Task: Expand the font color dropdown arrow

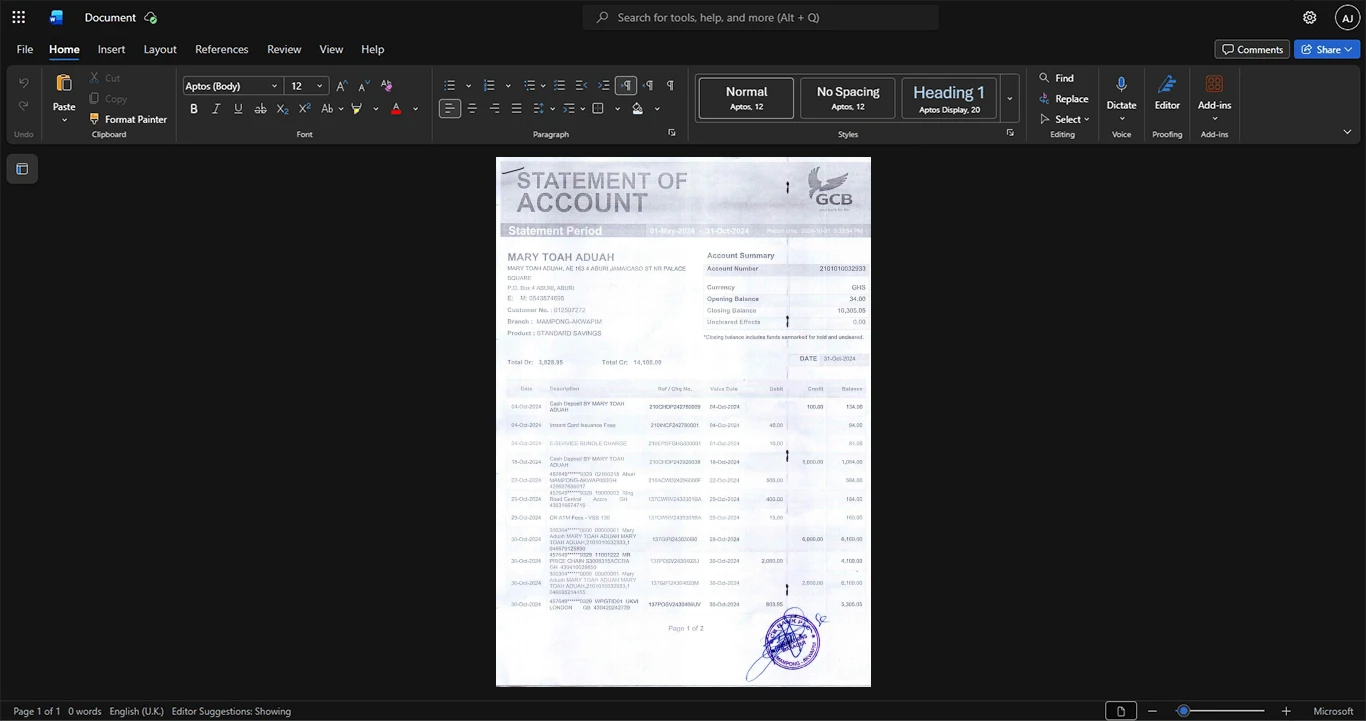Action: tap(416, 108)
